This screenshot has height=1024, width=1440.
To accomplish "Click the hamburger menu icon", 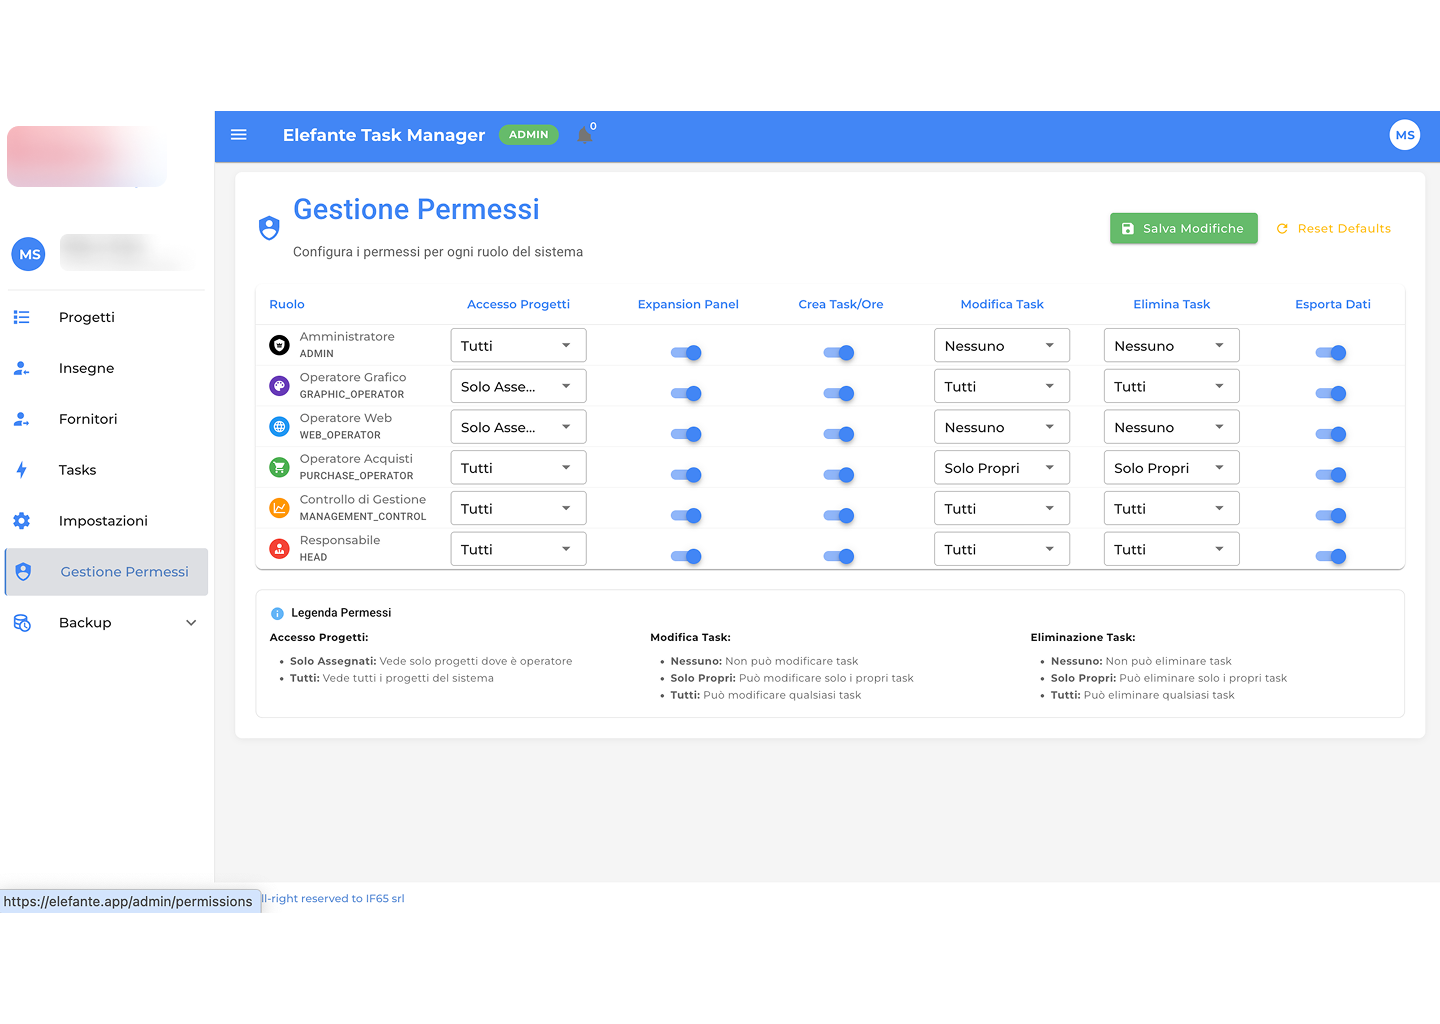I will (x=239, y=135).
